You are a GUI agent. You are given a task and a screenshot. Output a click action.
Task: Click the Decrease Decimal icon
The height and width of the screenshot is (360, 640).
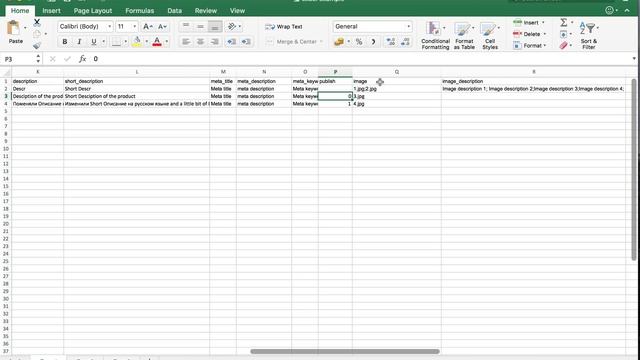pos(405,42)
